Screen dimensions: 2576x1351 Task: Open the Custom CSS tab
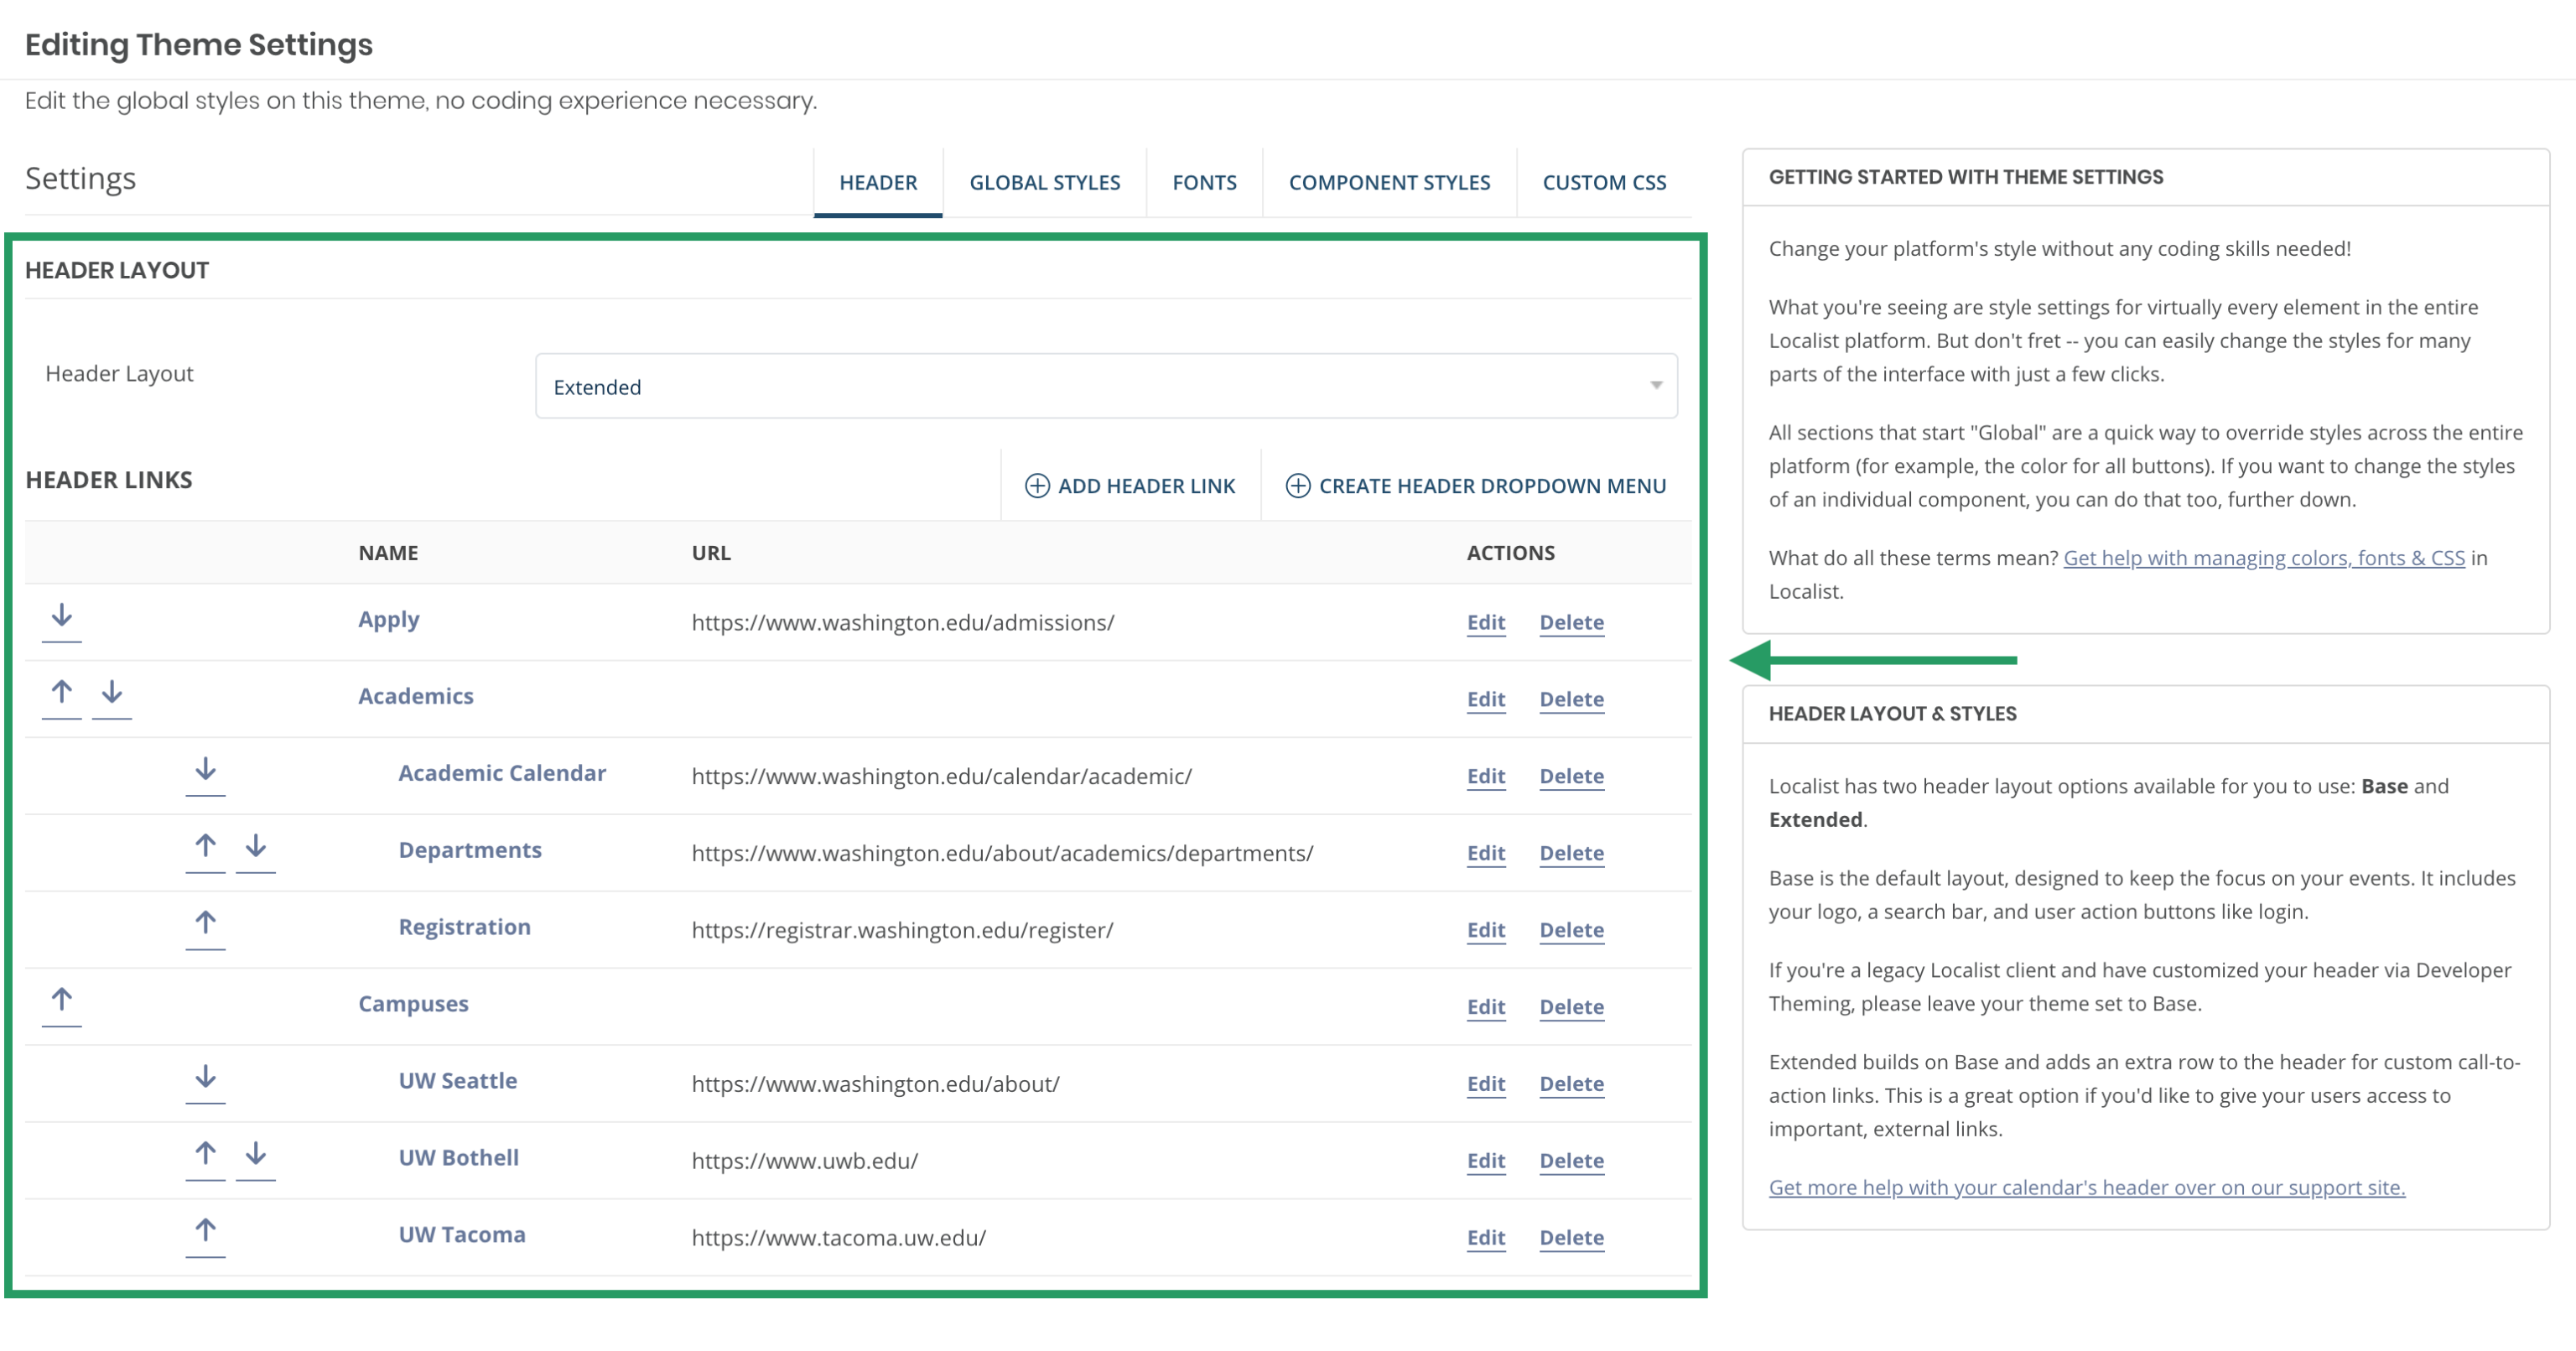tap(1603, 183)
